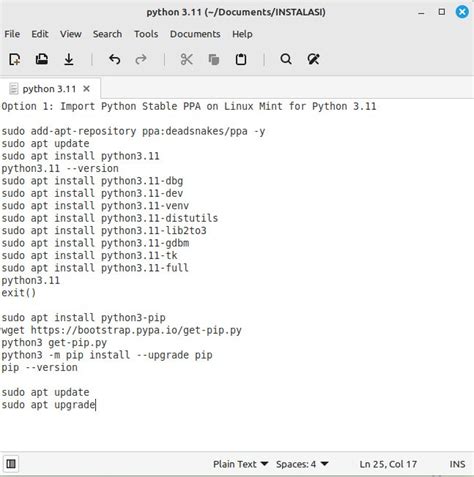The width and height of the screenshot is (474, 477).
Task: Click line 'sudo apt install python3.11-dbg'
Action: click(92, 181)
